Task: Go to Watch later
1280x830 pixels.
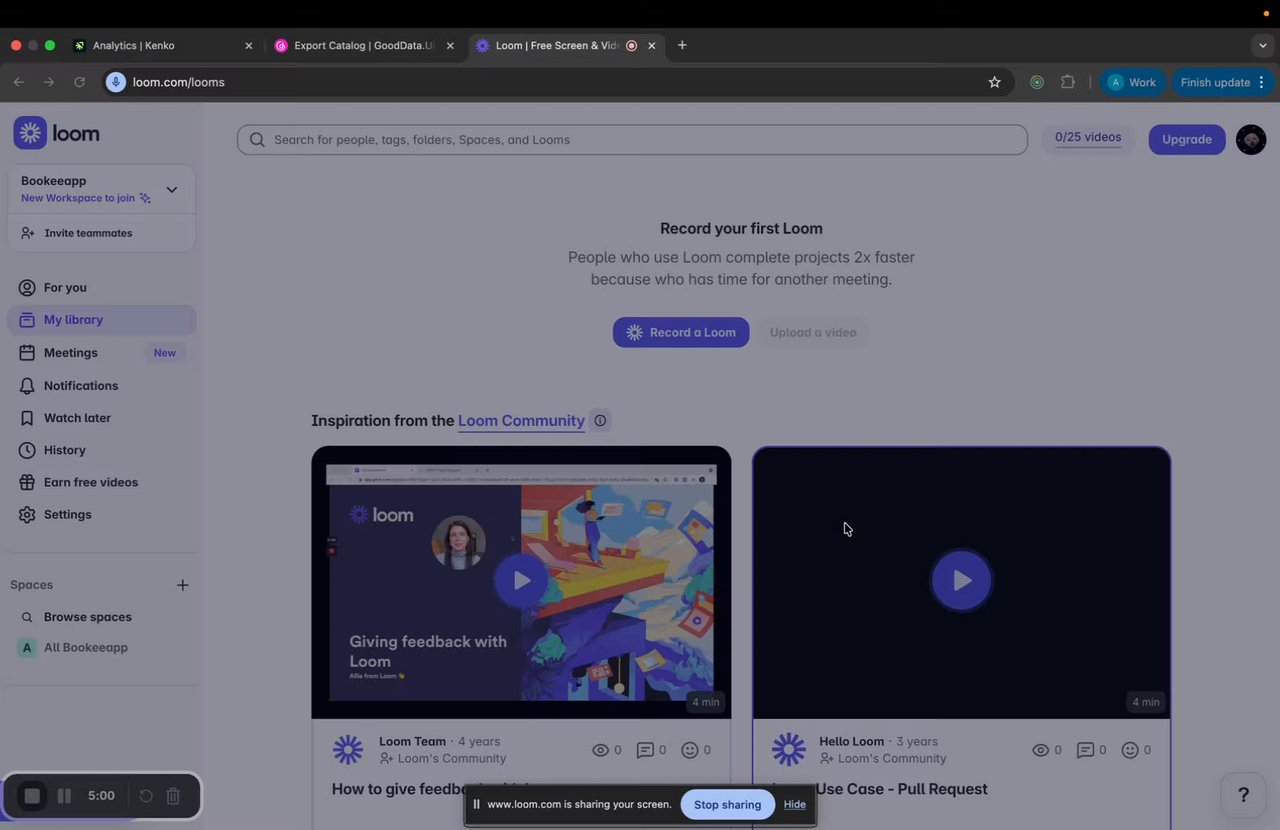Action: tap(77, 418)
